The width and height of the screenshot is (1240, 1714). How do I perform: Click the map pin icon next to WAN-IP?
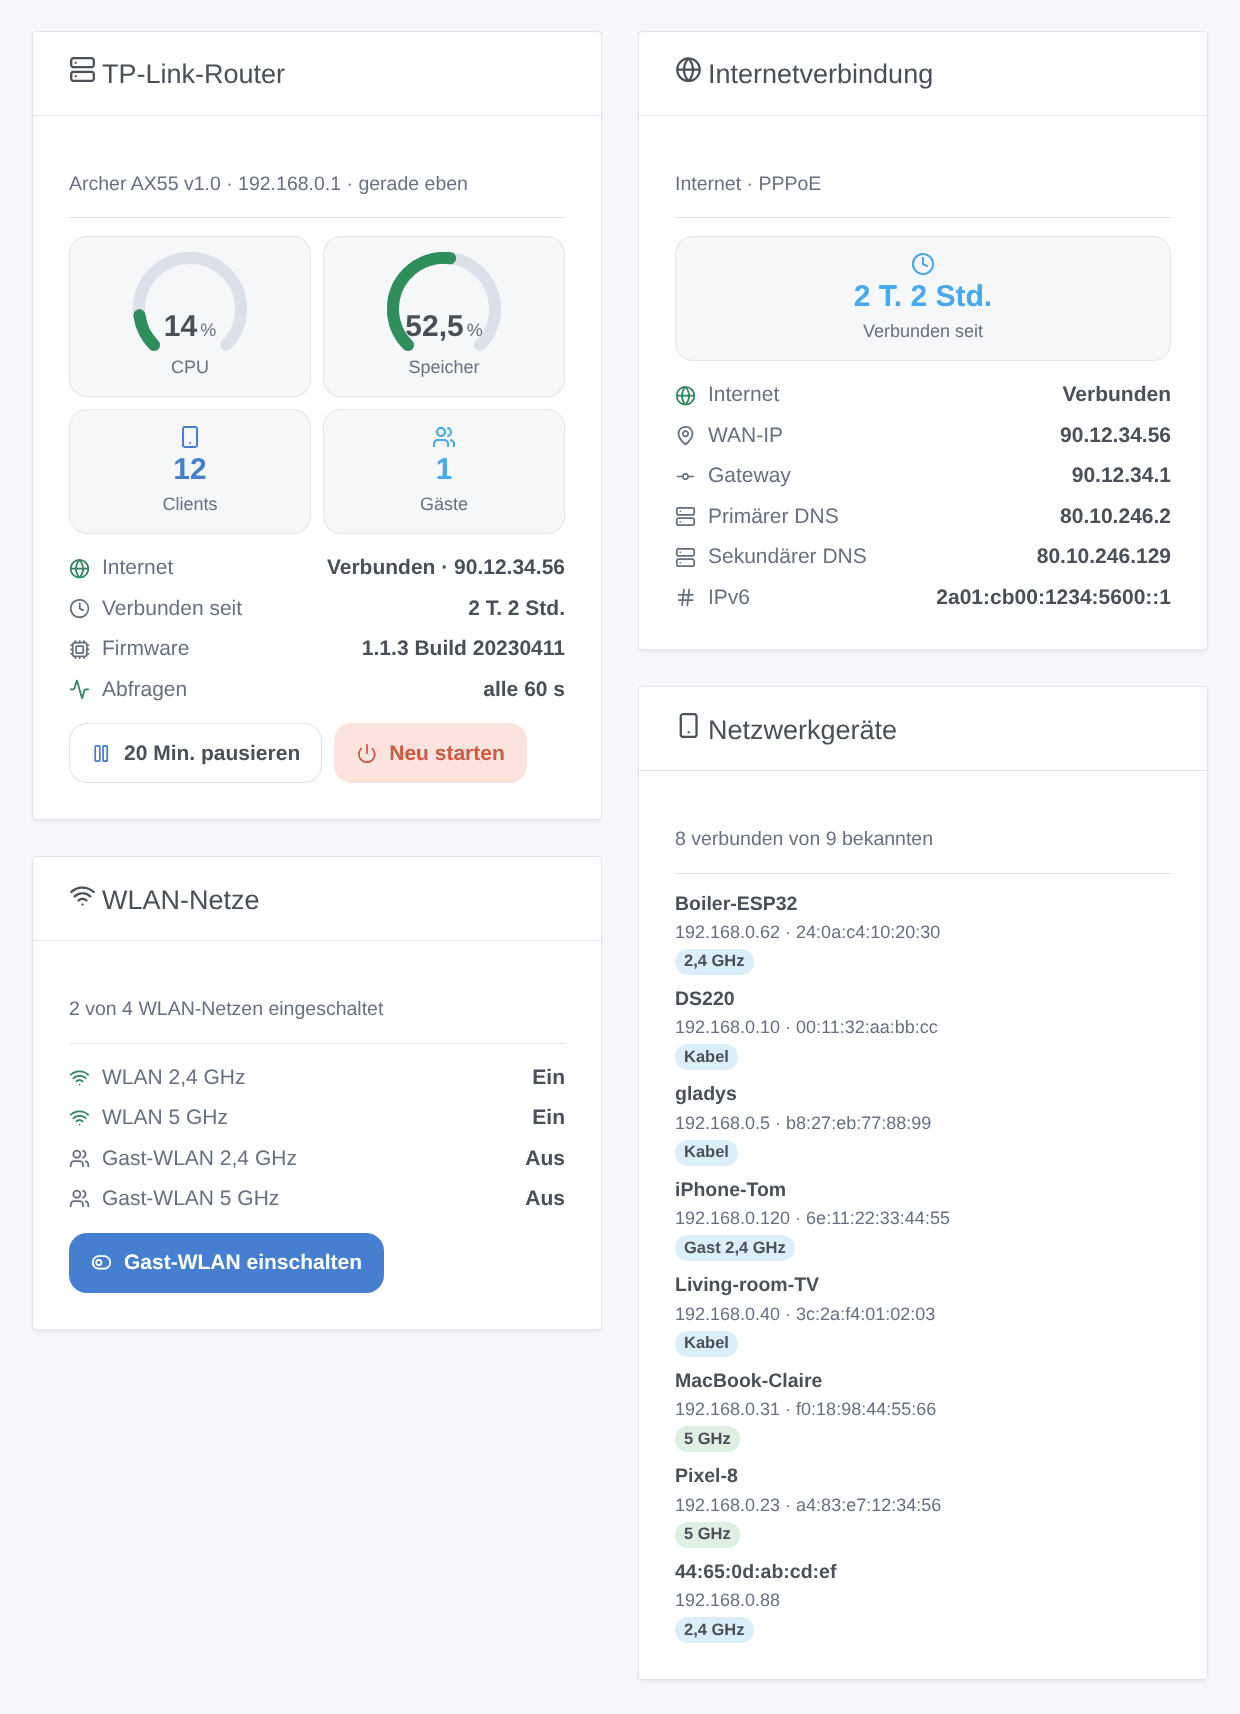(686, 436)
